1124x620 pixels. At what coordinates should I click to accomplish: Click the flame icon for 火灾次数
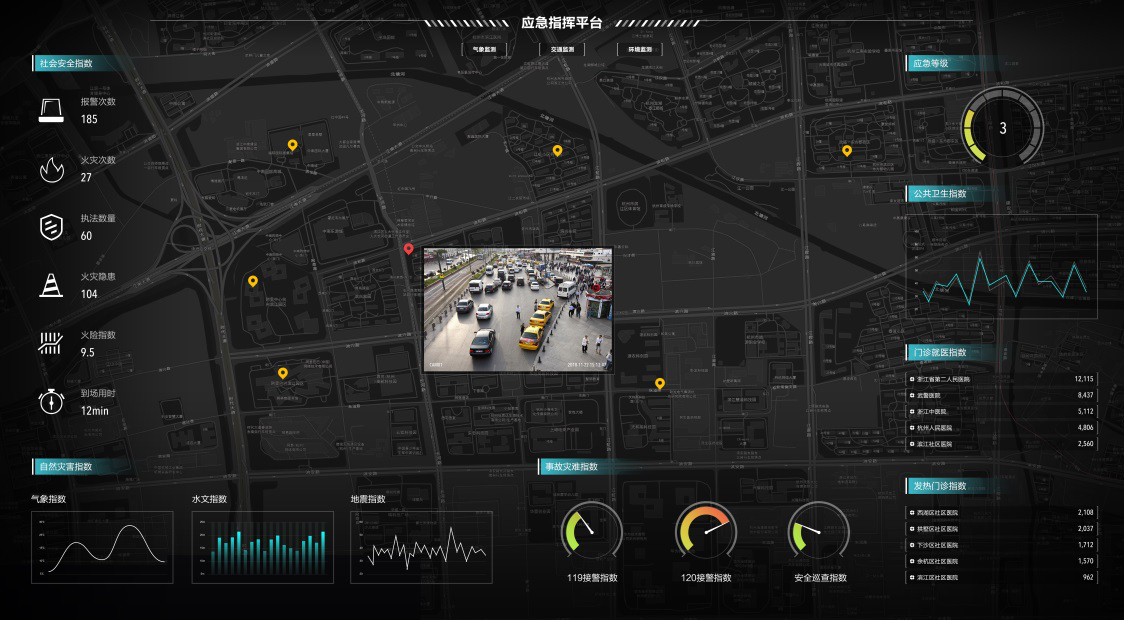coord(51,169)
